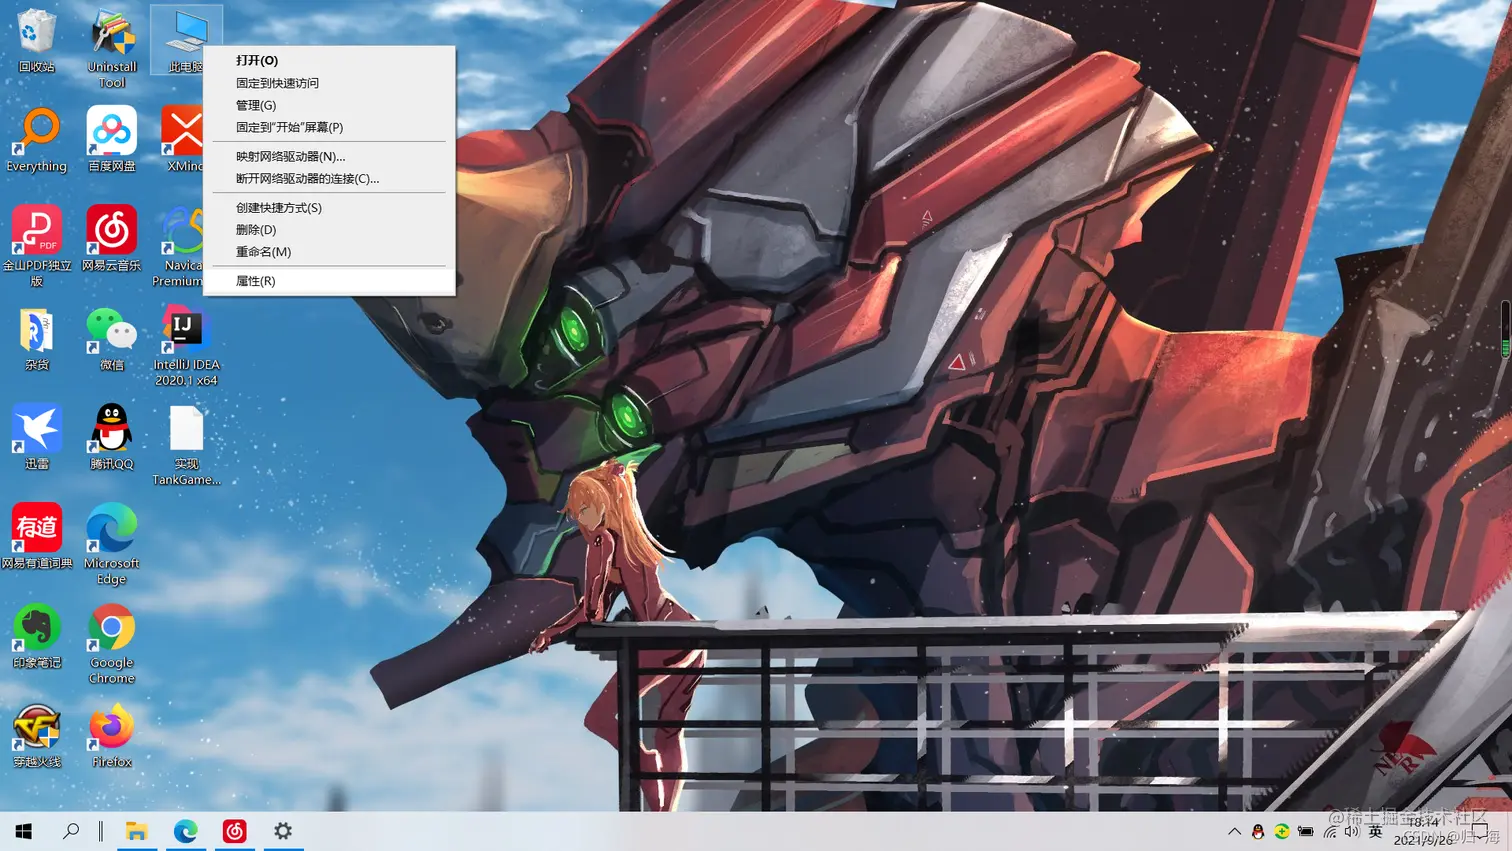Select the 实现TankGame file icon
The image size is (1512, 851).
186,445
